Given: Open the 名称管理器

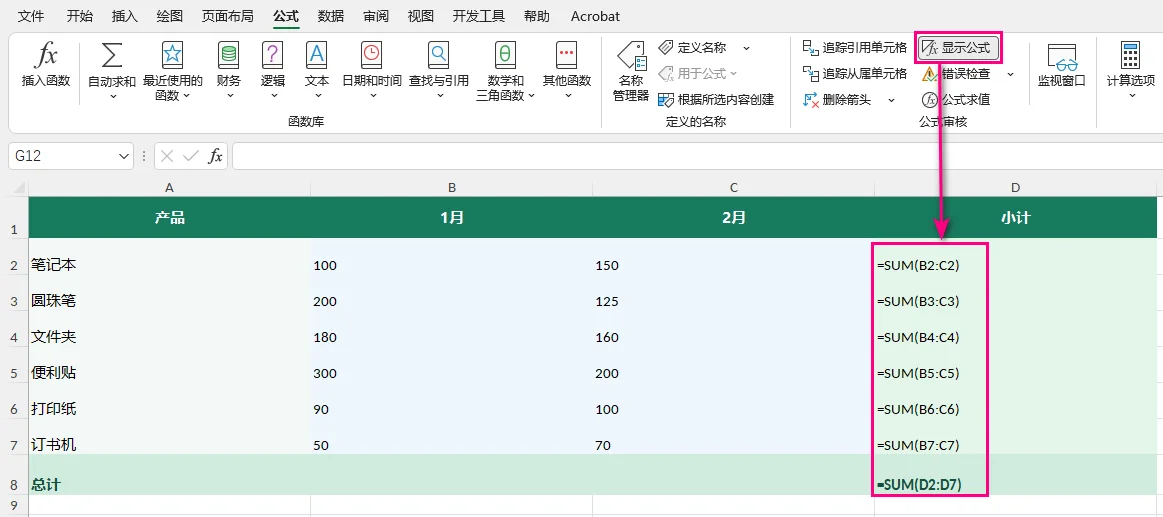Looking at the screenshot, I should pos(631,71).
